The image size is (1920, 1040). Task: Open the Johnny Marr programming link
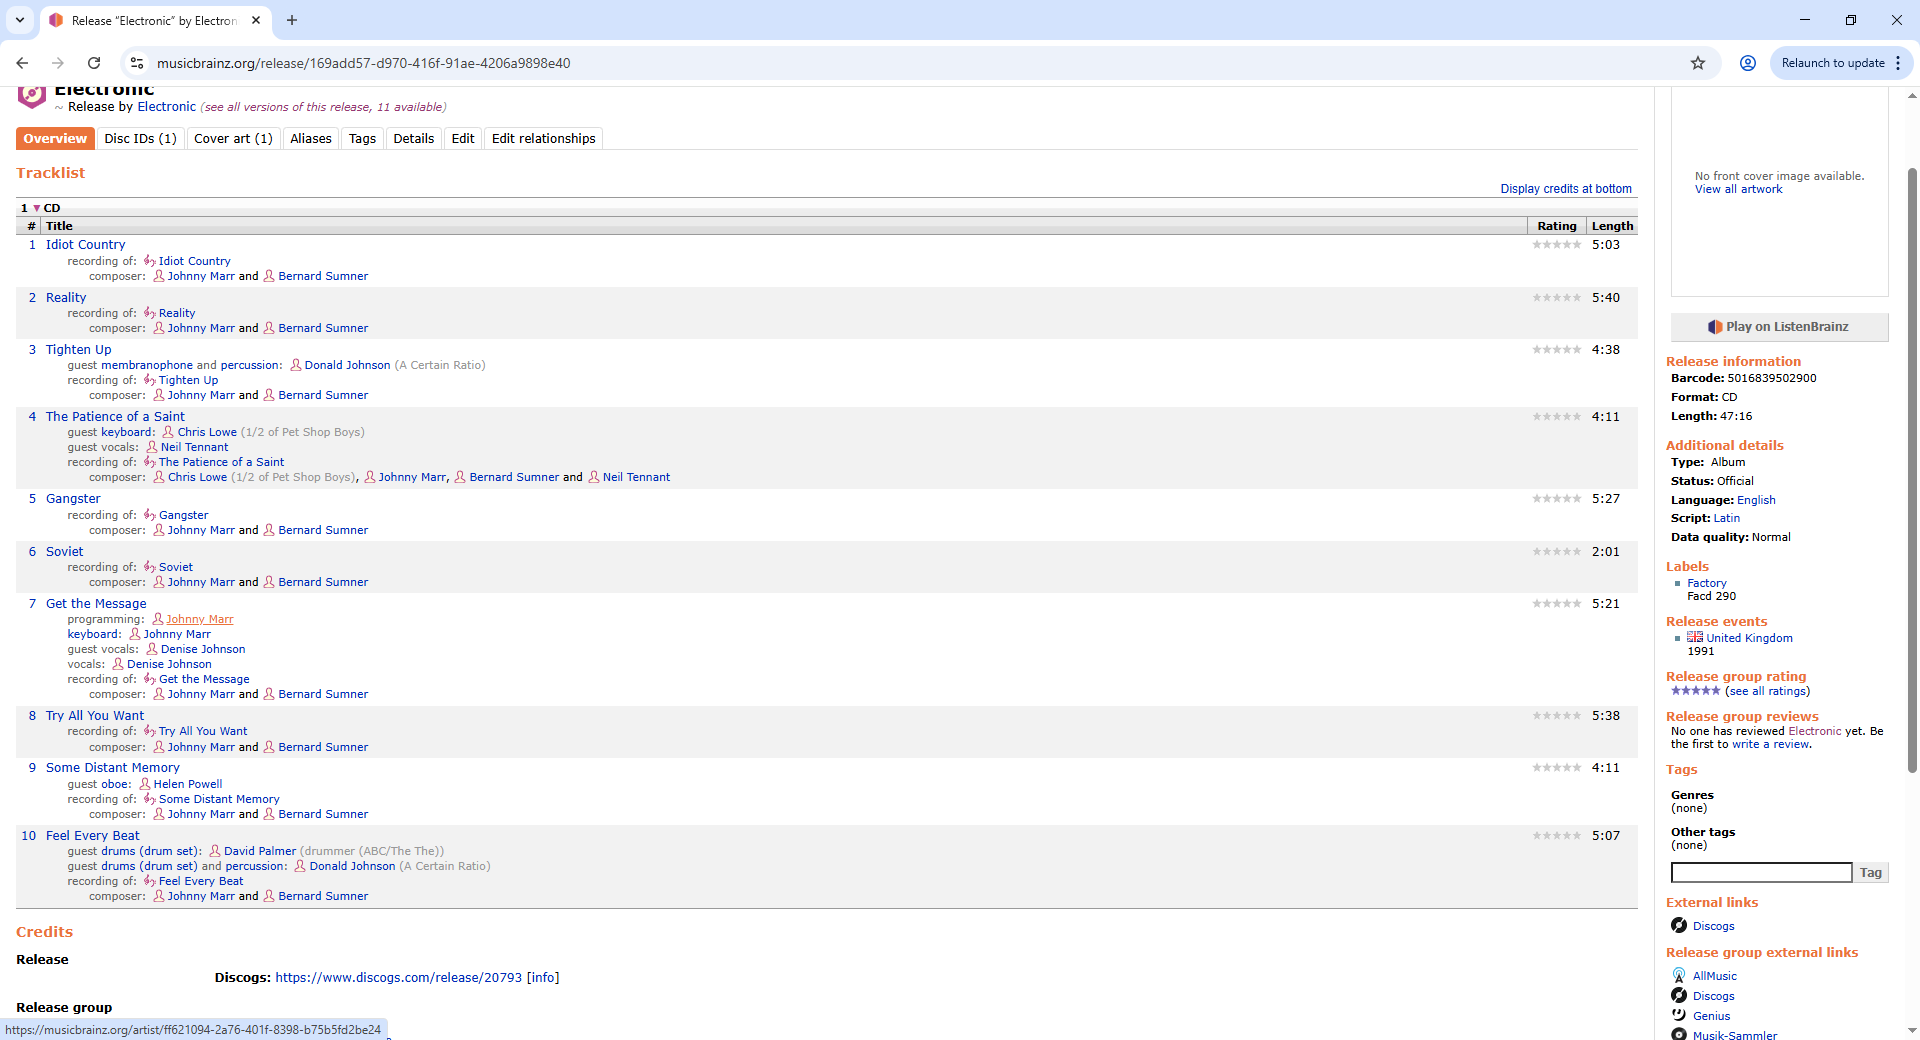[x=199, y=619]
